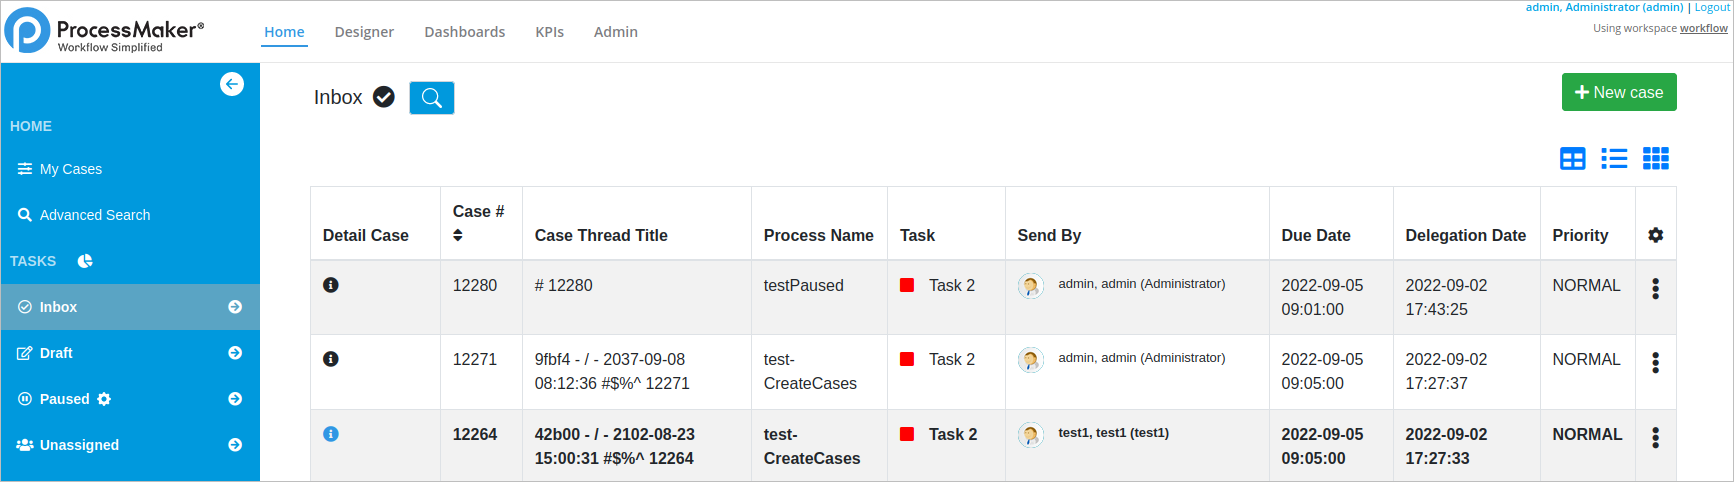This screenshot has height=482, width=1734.
Task: Create a New case
Action: (1618, 92)
